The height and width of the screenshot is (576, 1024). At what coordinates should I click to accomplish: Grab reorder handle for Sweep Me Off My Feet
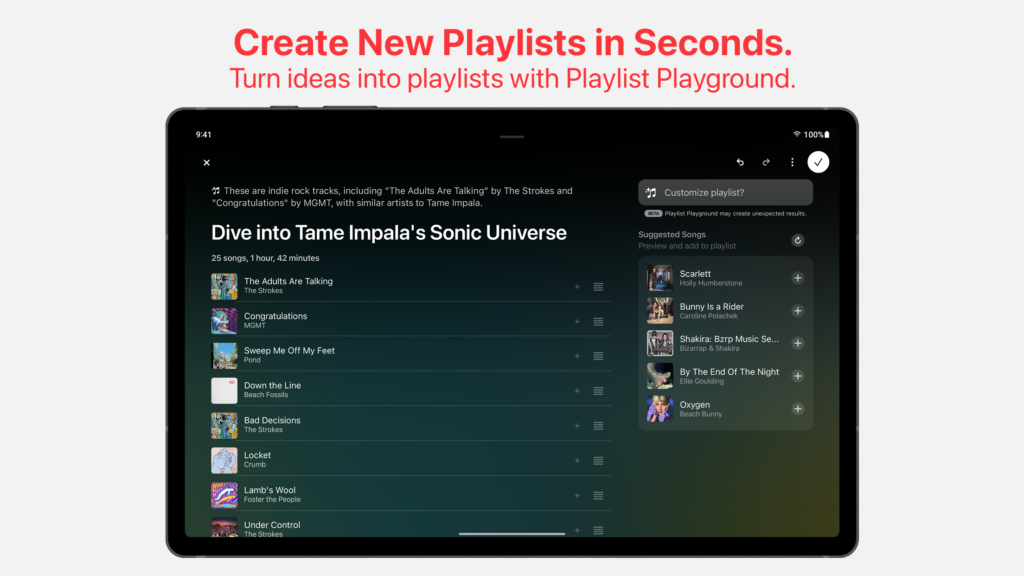(598, 356)
